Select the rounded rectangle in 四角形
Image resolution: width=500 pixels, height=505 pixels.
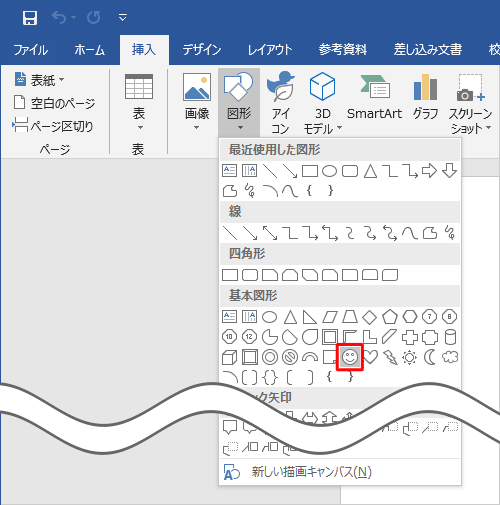[250, 275]
